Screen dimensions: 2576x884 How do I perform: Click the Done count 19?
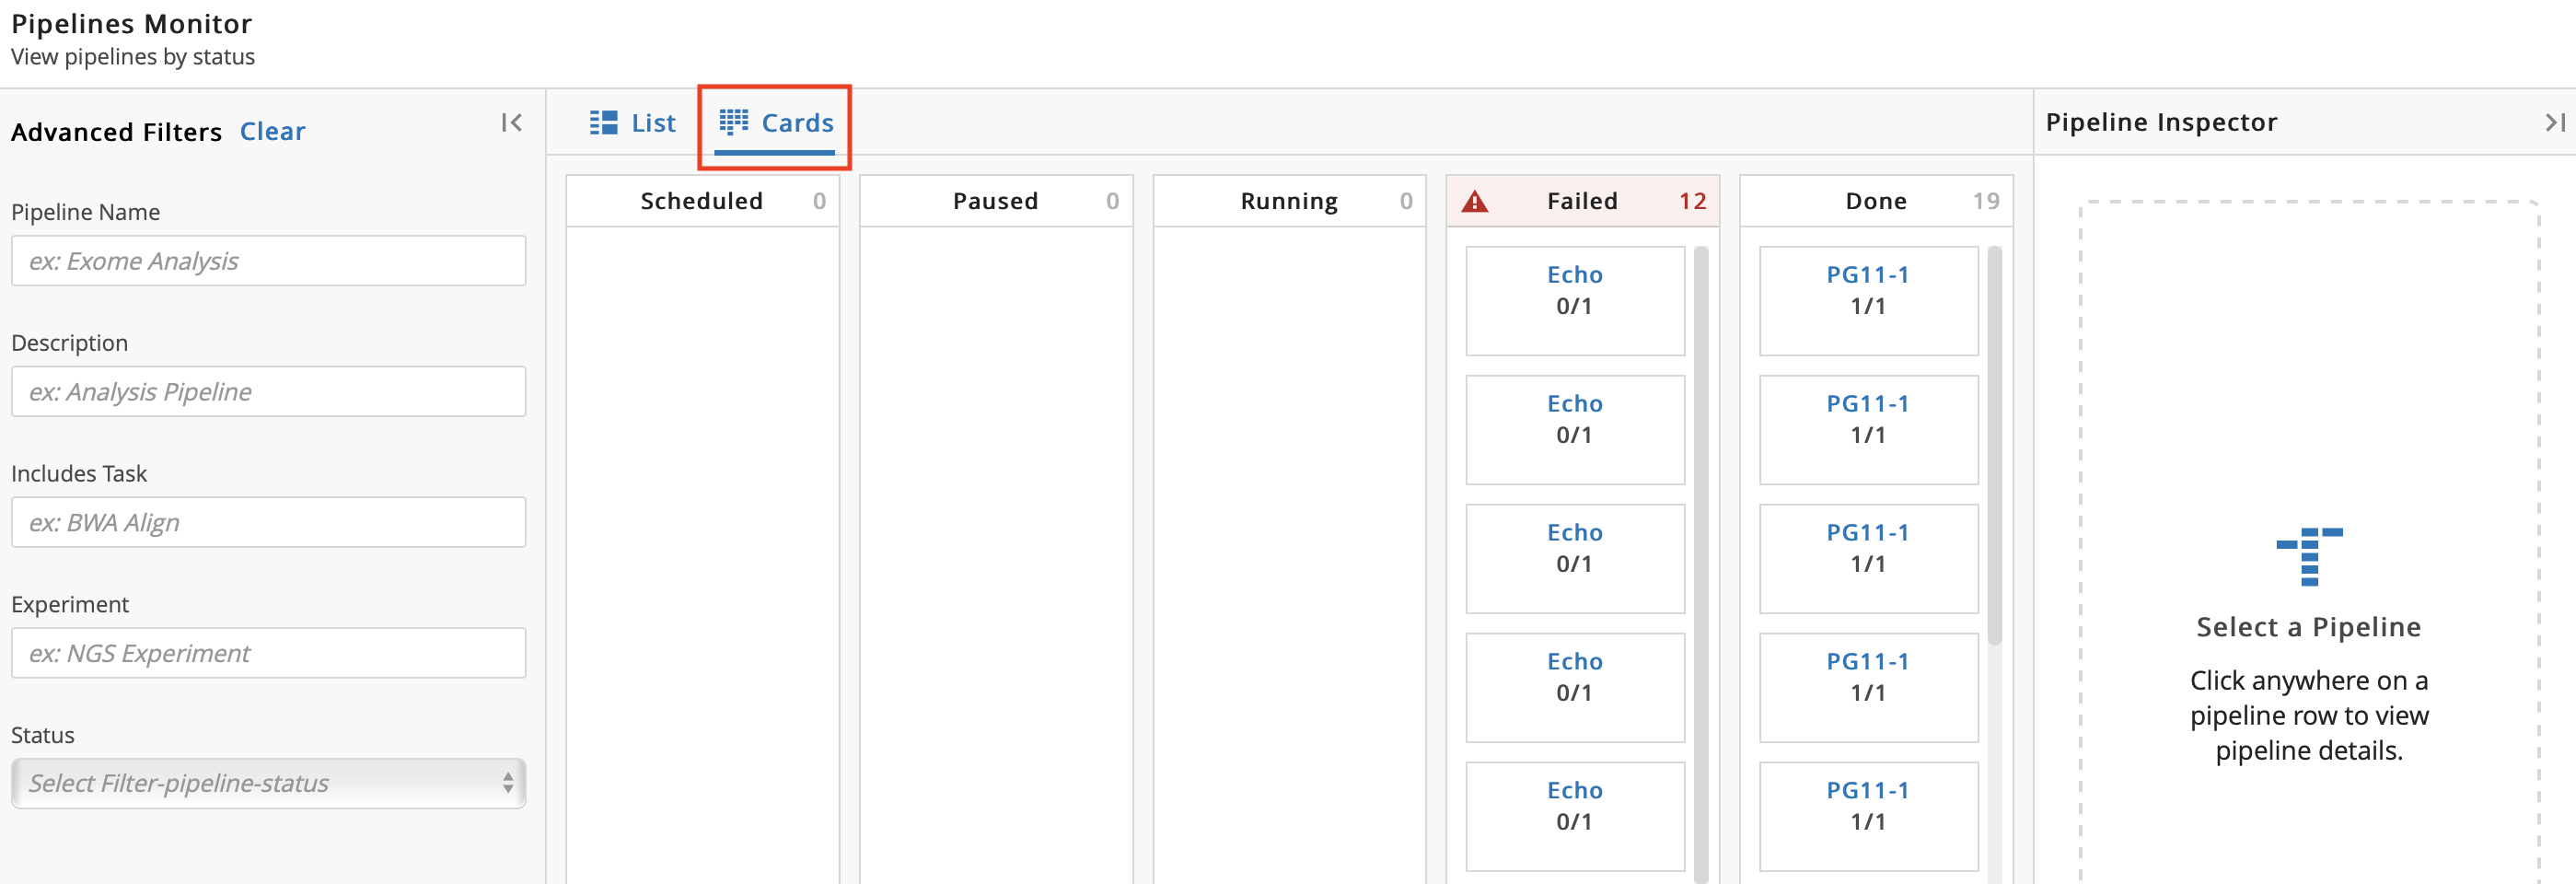pyautogui.click(x=1986, y=201)
